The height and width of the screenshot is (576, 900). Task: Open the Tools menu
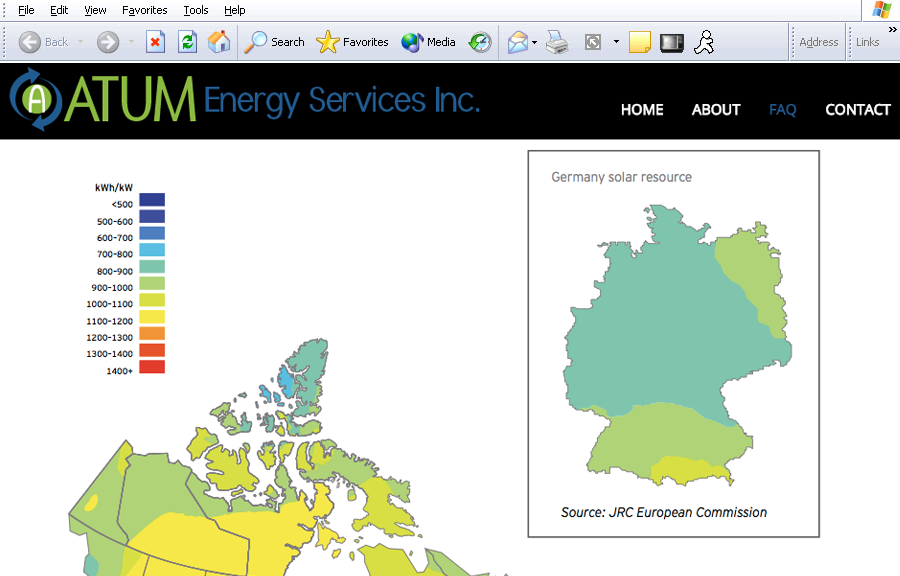(196, 10)
